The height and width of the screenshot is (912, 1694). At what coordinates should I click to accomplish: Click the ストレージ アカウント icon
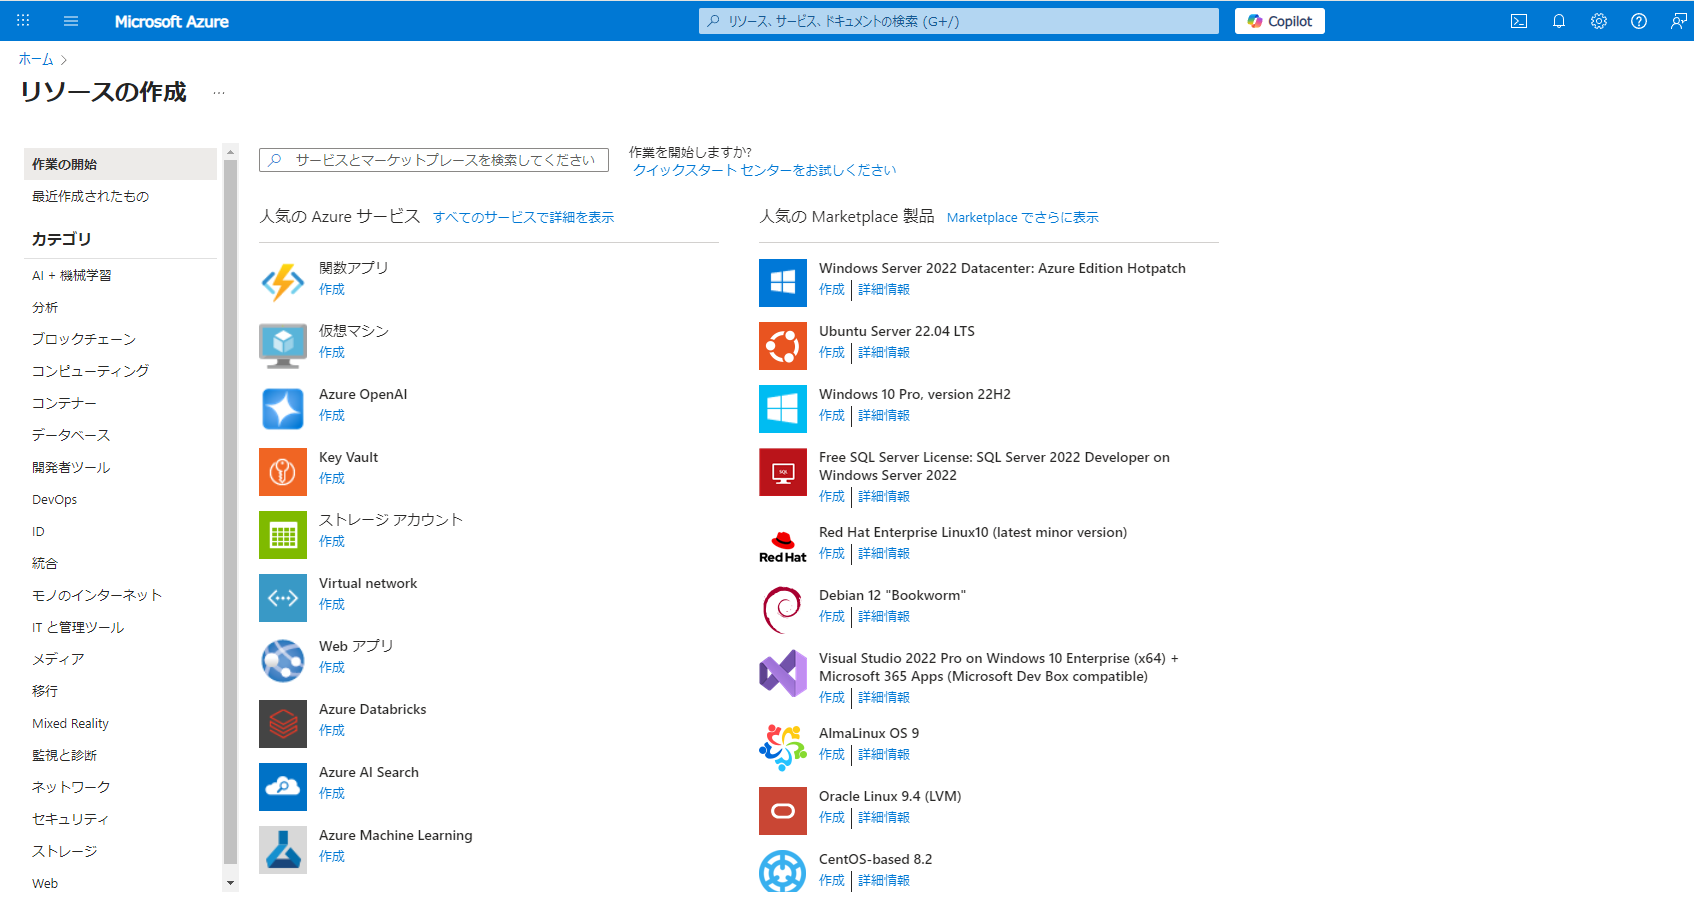[283, 535]
